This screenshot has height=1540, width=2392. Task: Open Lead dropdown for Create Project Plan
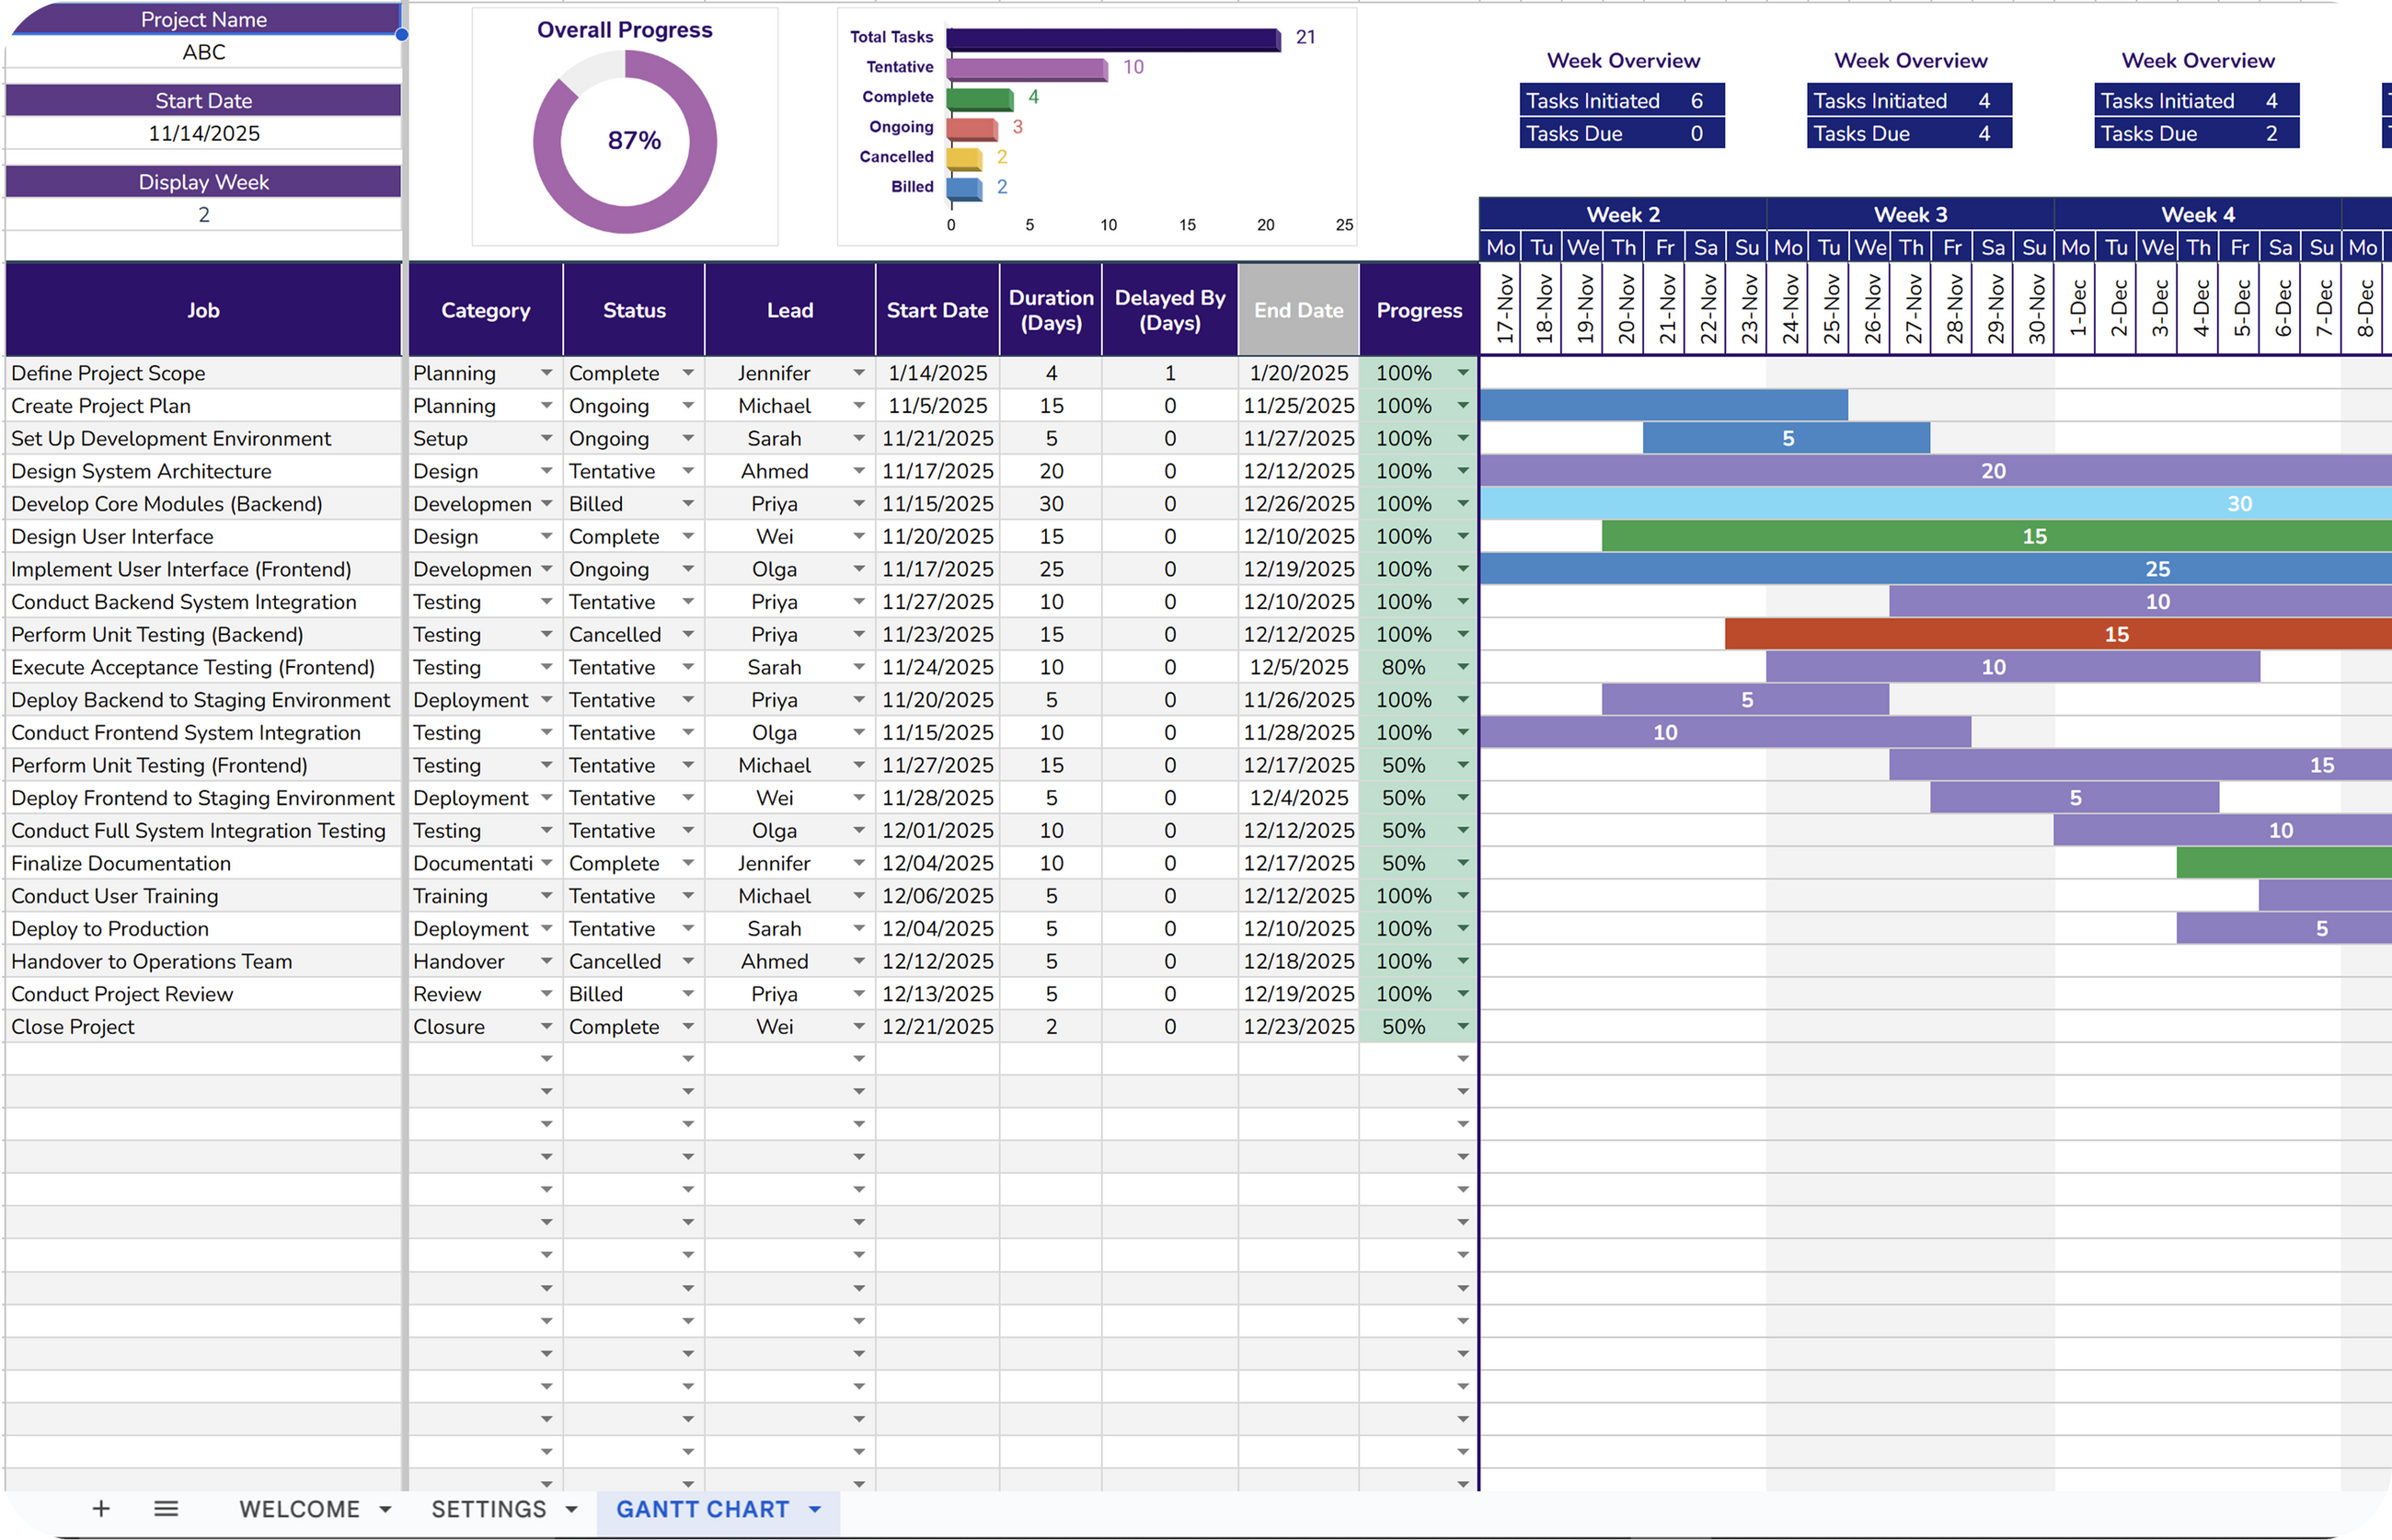859,405
